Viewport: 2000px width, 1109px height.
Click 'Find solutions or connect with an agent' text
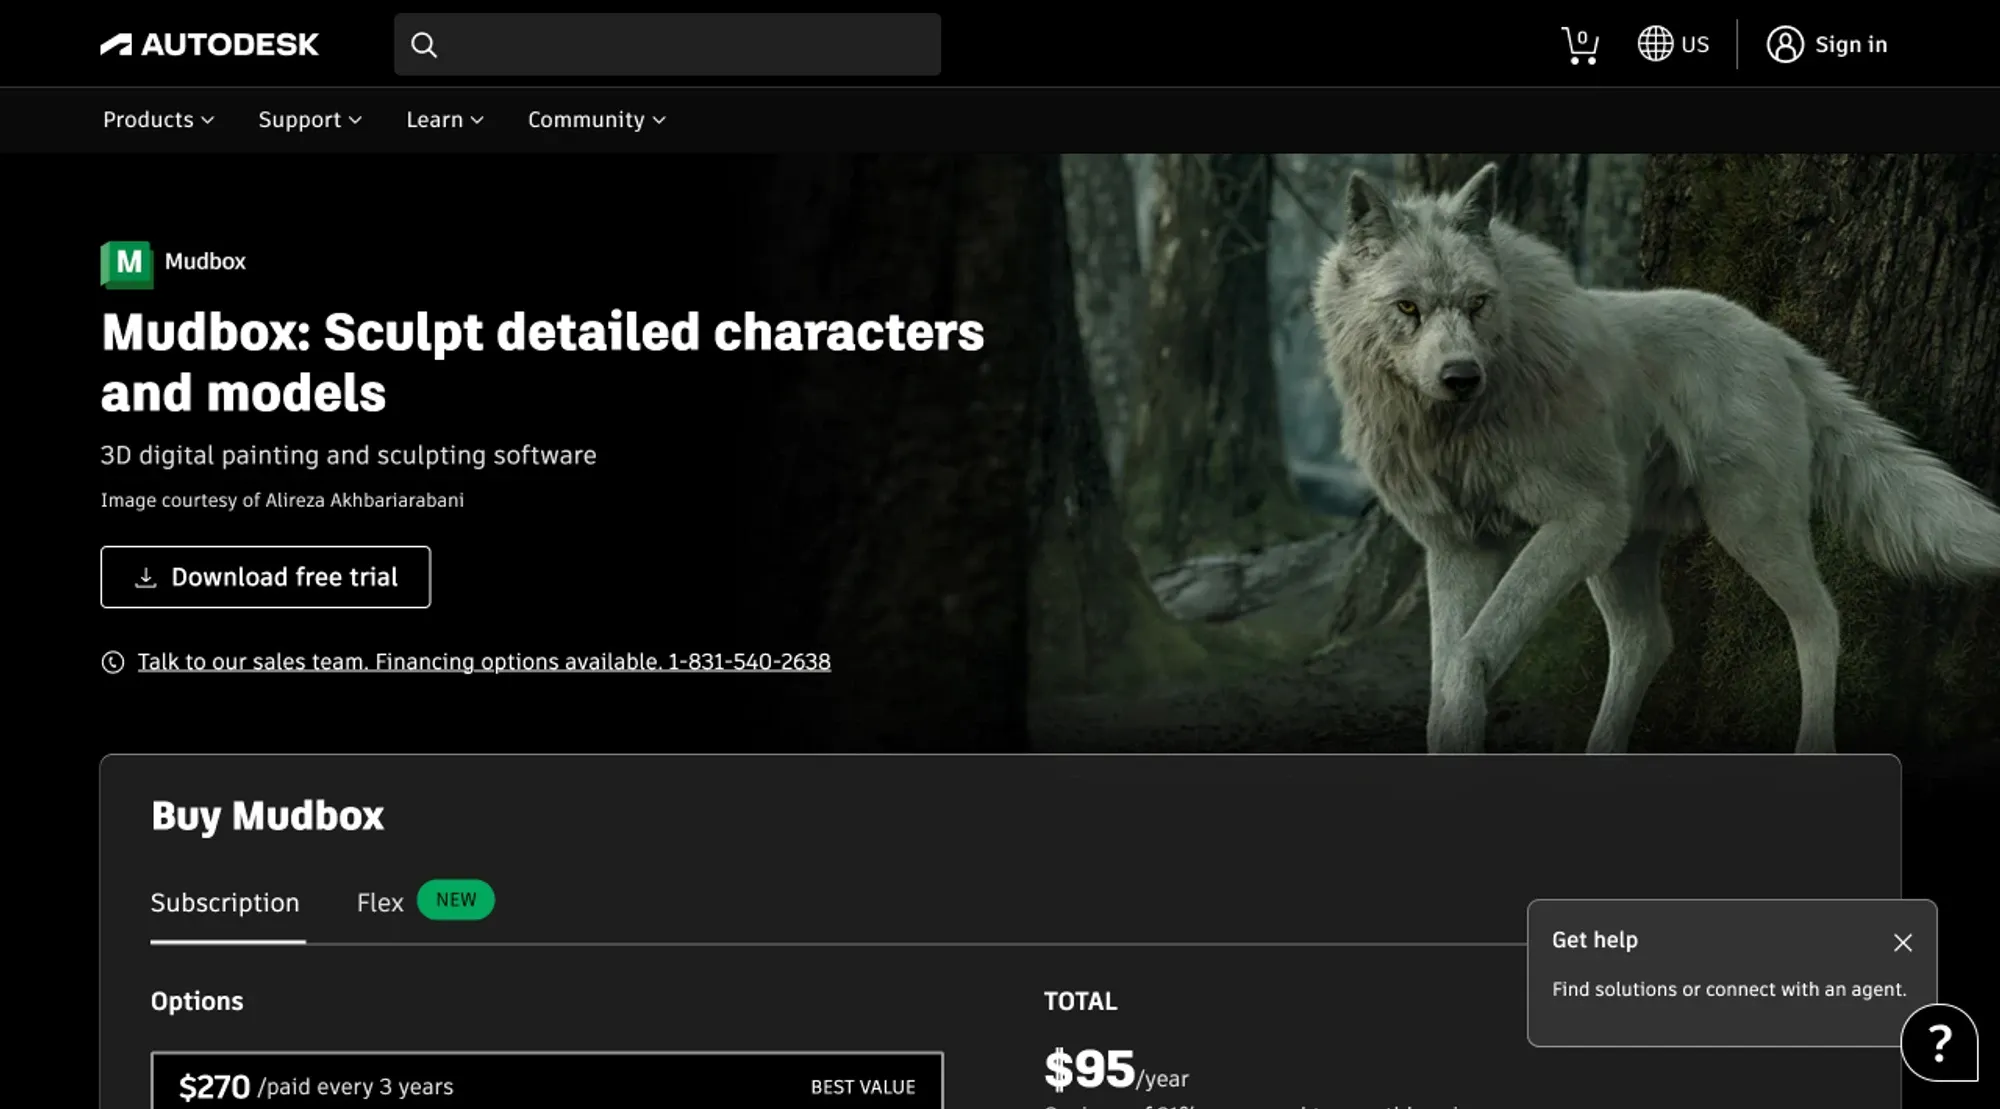click(x=1729, y=989)
